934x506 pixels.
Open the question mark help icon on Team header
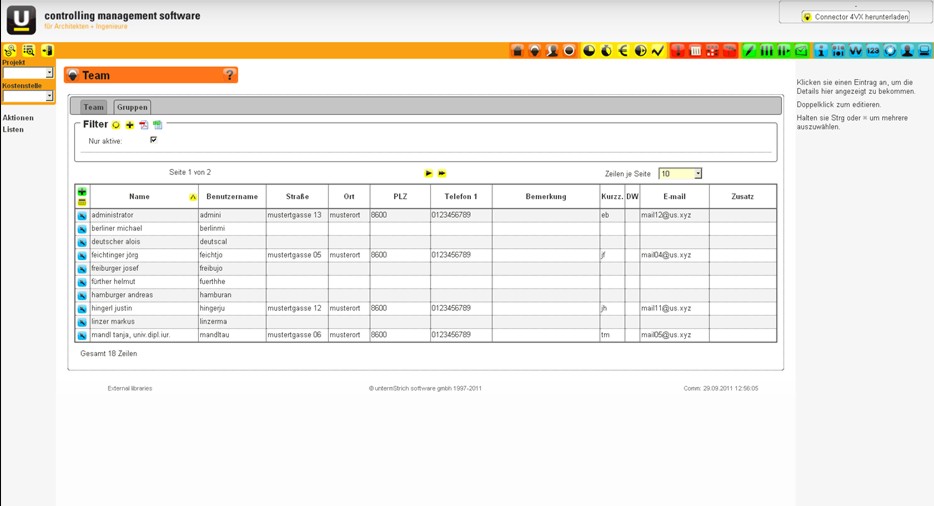click(x=229, y=75)
